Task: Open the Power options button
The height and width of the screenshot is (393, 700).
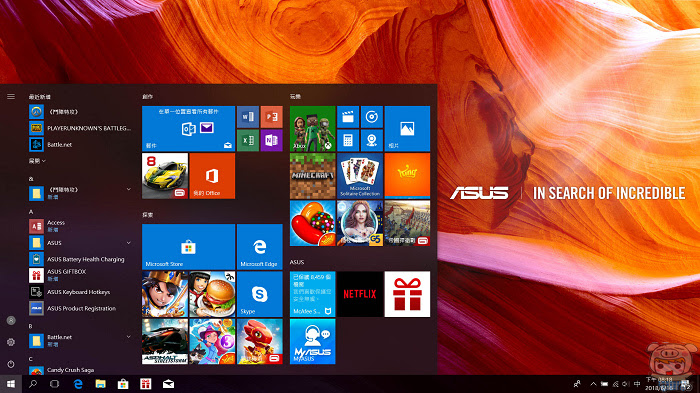Action: click(11, 364)
